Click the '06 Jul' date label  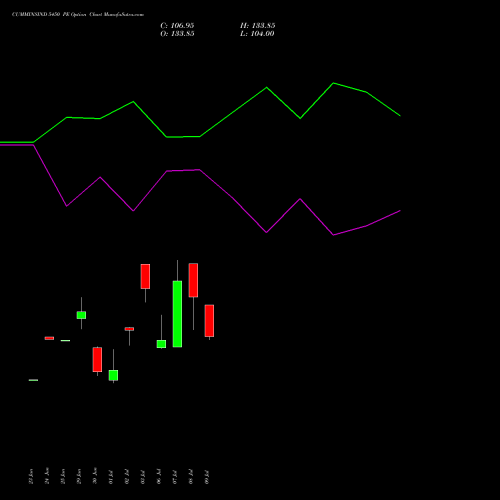(x=159, y=477)
